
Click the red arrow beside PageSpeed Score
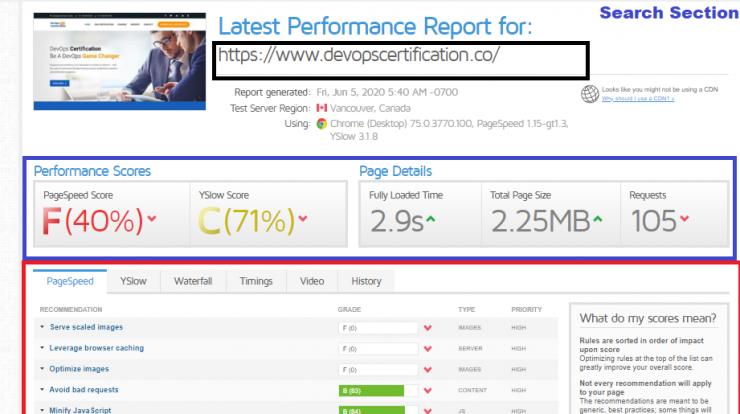pos(151,219)
